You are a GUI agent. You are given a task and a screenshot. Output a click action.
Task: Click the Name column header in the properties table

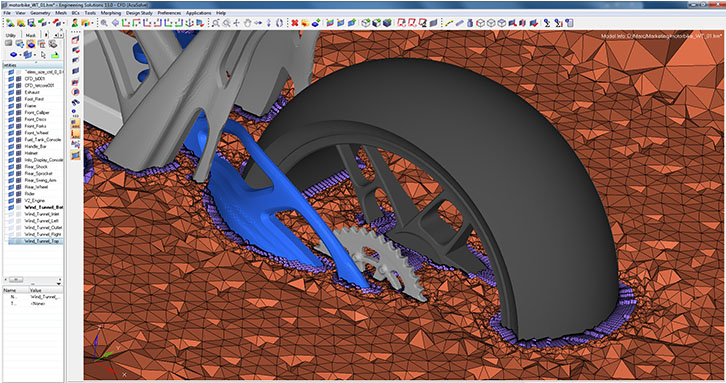click(15, 290)
